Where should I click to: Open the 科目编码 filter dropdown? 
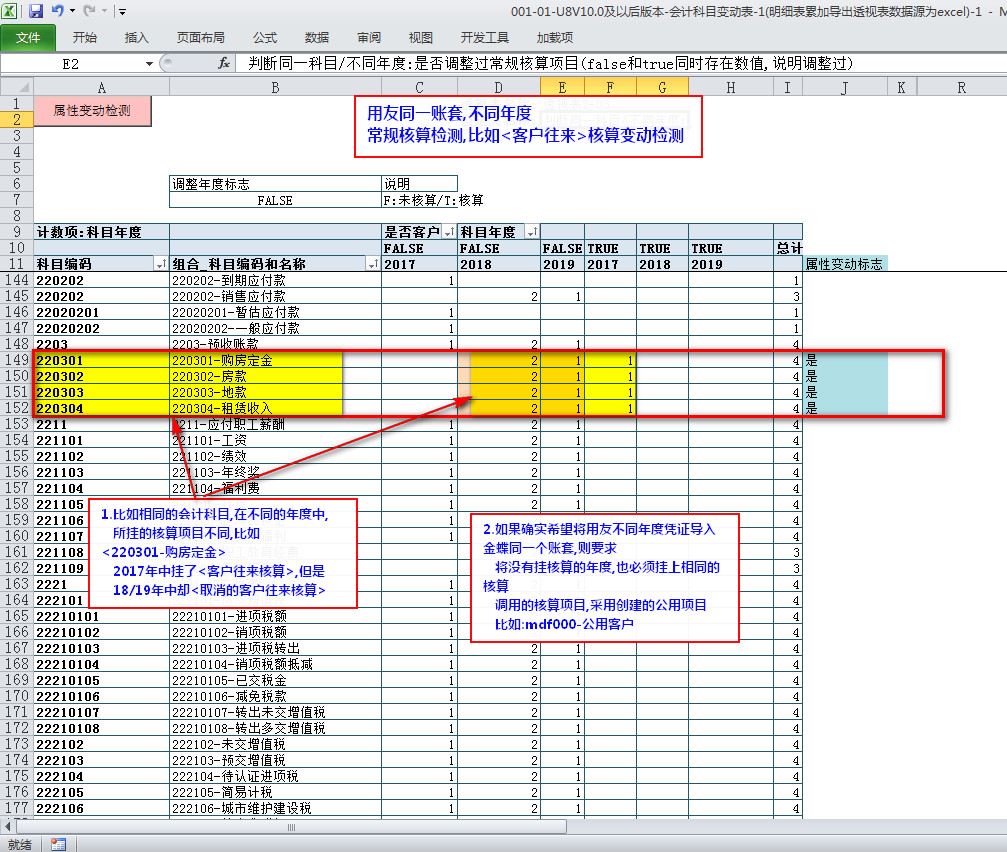[161, 264]
